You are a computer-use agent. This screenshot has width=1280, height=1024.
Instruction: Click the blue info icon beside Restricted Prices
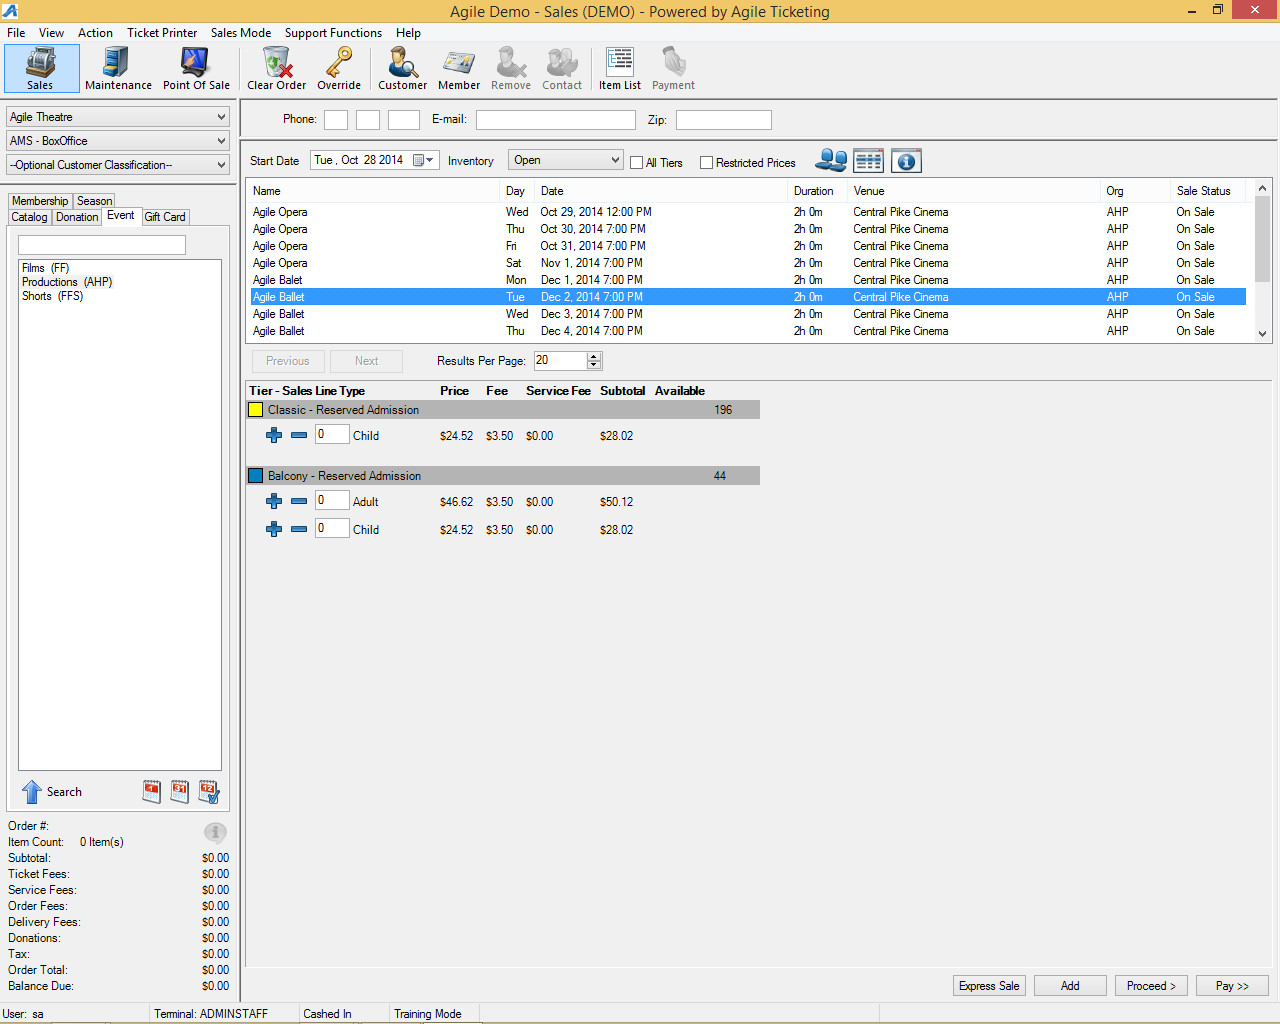906,160
